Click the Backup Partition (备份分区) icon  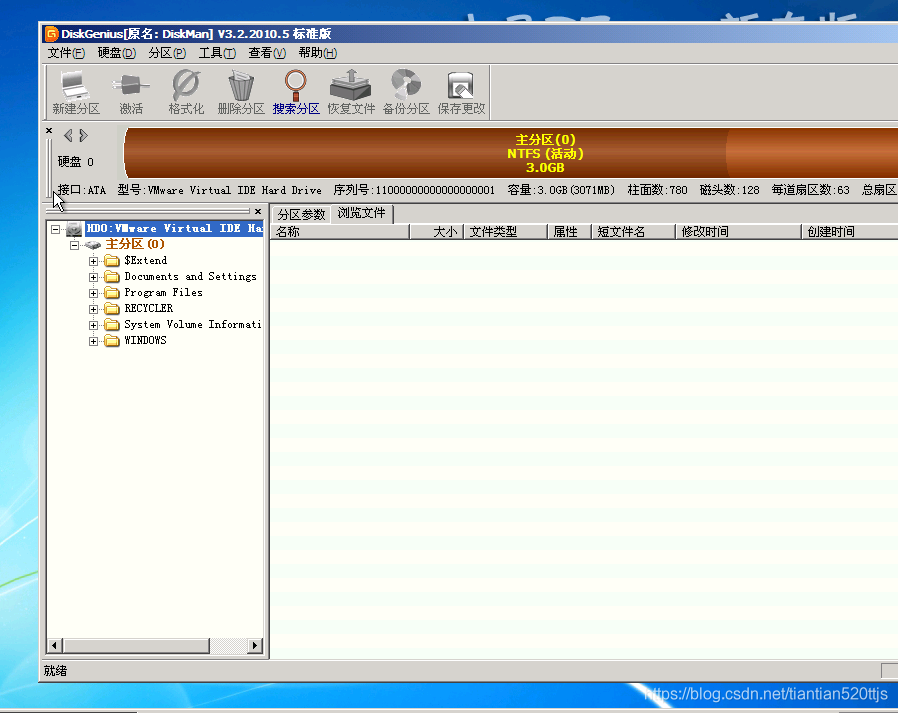coord(406,93)
